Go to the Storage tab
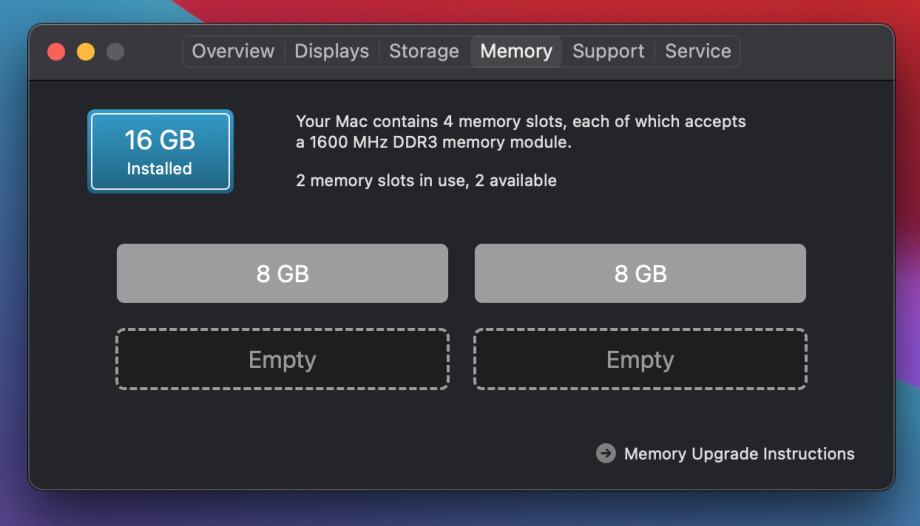 tap(424, 51)
